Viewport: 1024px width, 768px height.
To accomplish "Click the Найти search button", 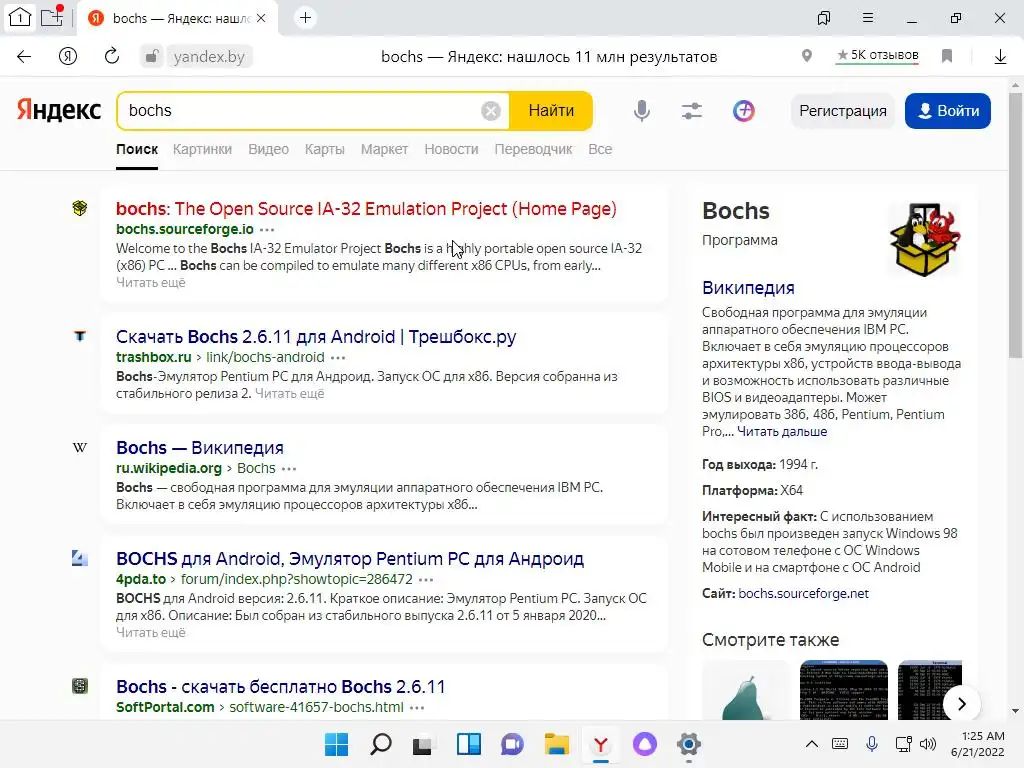I will tap(551, 110).
